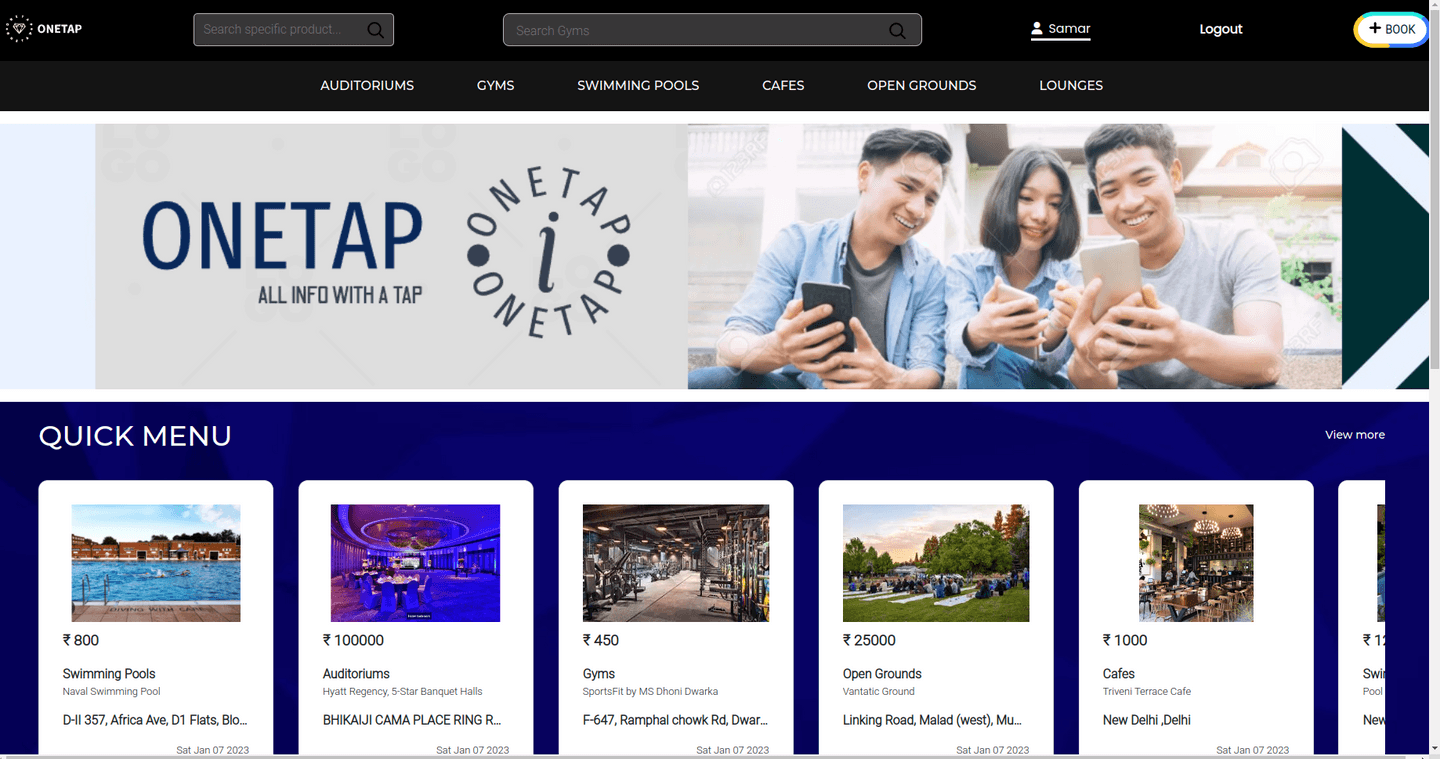
Task: Open the Hyatt Regency auditorium photo
Action: 415,563
